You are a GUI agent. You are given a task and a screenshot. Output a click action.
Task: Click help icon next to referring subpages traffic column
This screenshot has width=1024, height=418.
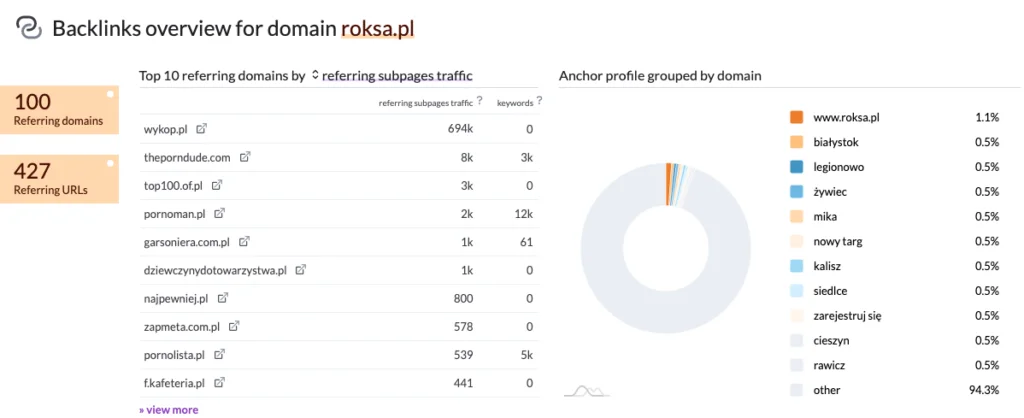[480, 100]
